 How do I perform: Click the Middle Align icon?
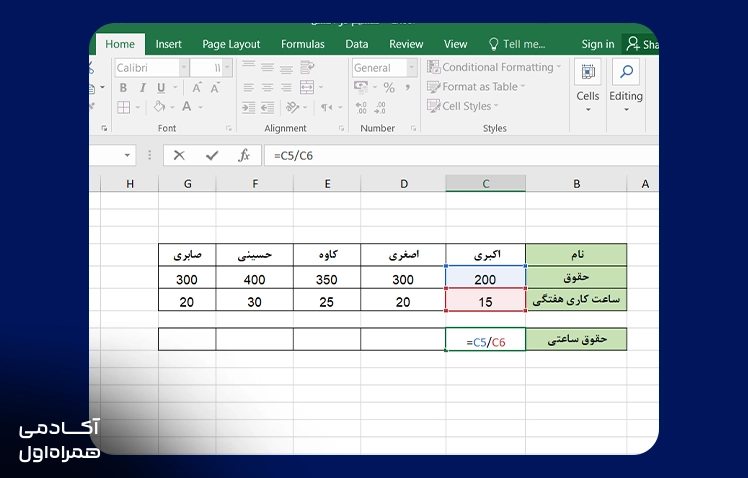click(x=267, y=67)
